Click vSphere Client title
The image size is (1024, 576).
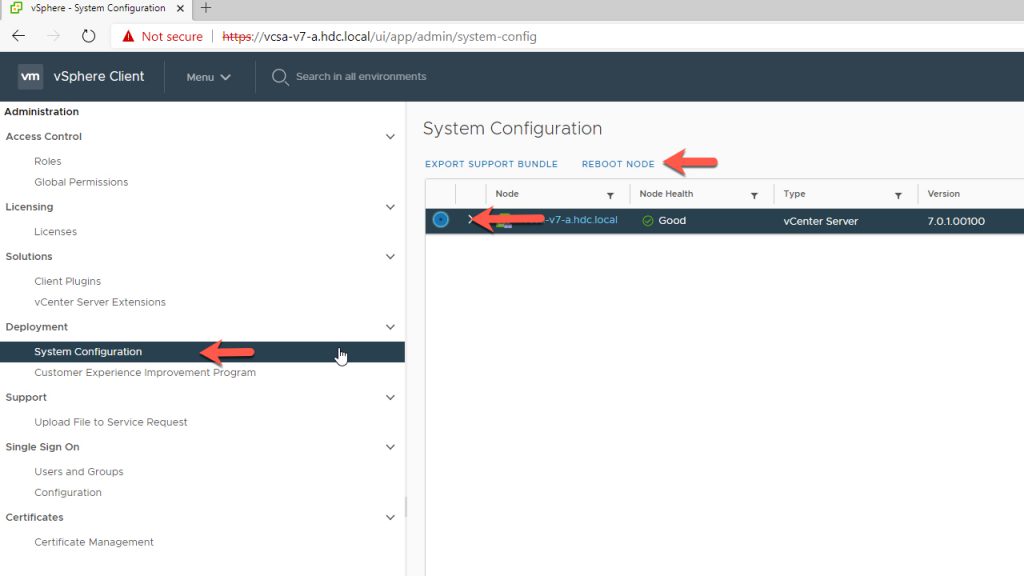(99, 76)
